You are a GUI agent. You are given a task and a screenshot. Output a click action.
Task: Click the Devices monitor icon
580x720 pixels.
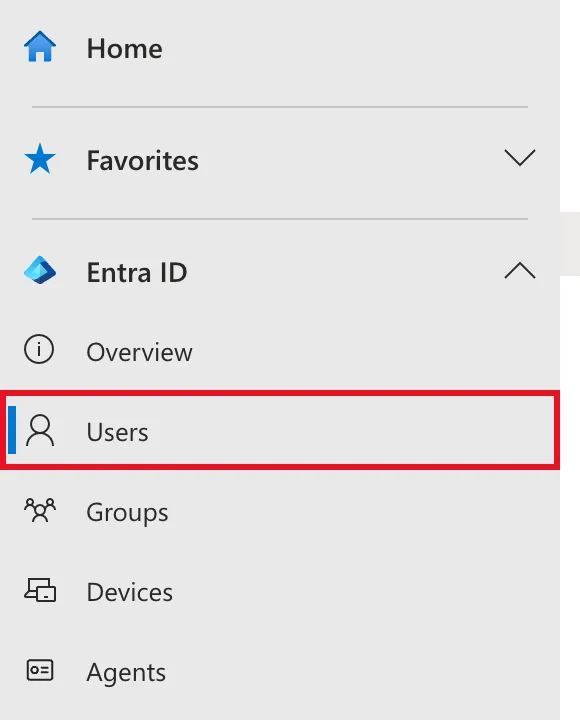(x=40, y=590)
